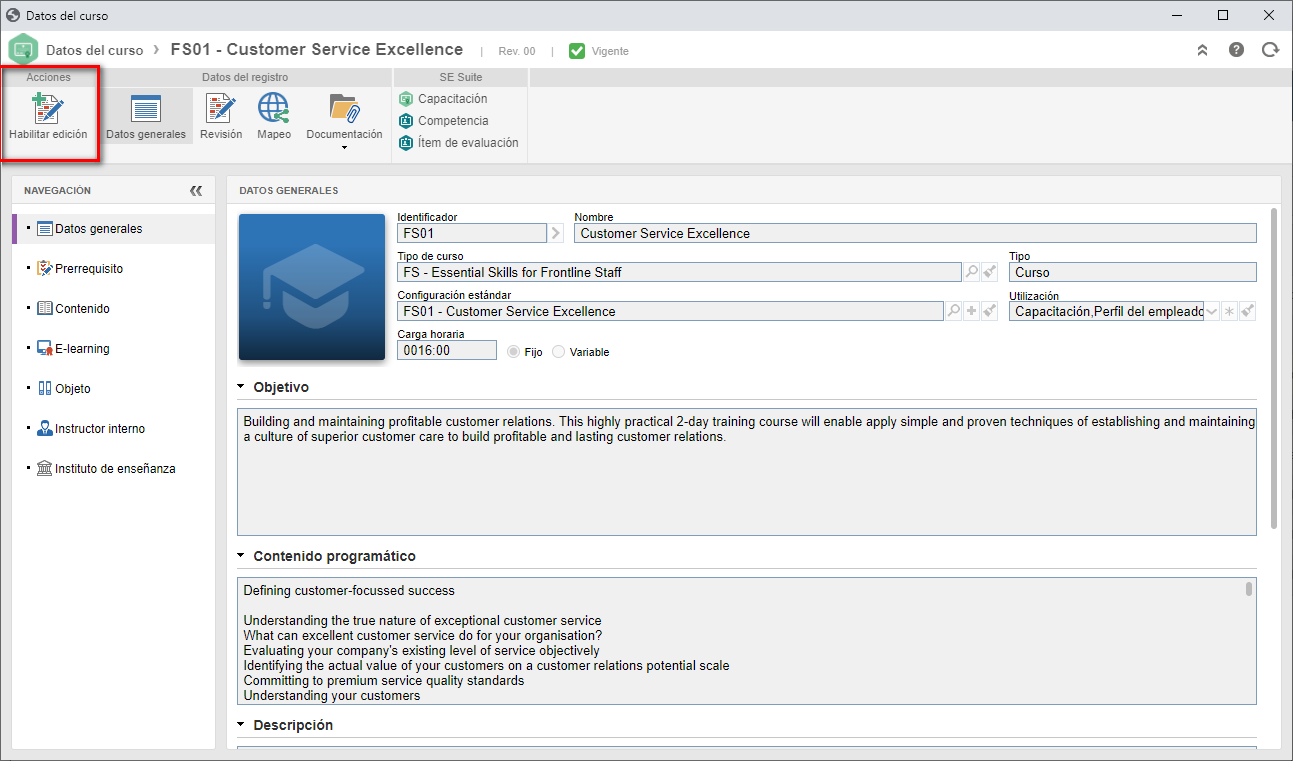The width and height of the screenshot is (1293, 761).
Task: Collapse the Objetivo section
Action: pyautogui.click(x=241, y=387)
